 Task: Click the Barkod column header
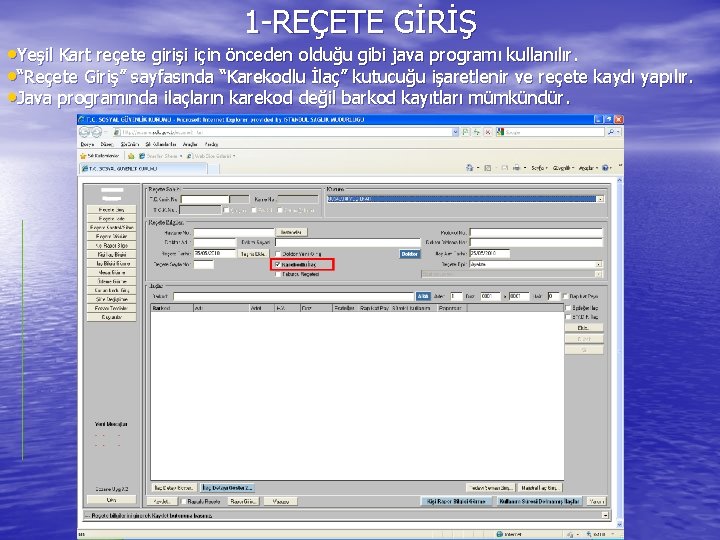[x=172, y=308]
